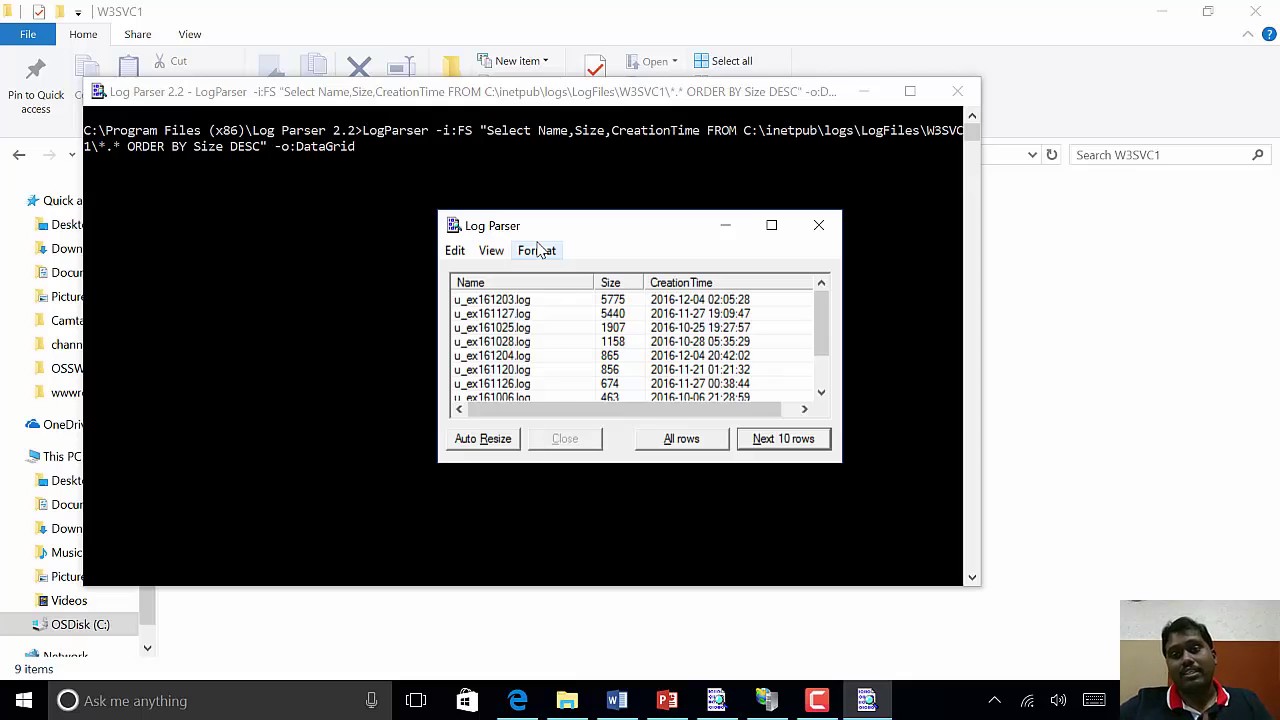Viewport: 1280px width, 720px height.
Task: Click the CreationTime column header
Action: [730, 283]
